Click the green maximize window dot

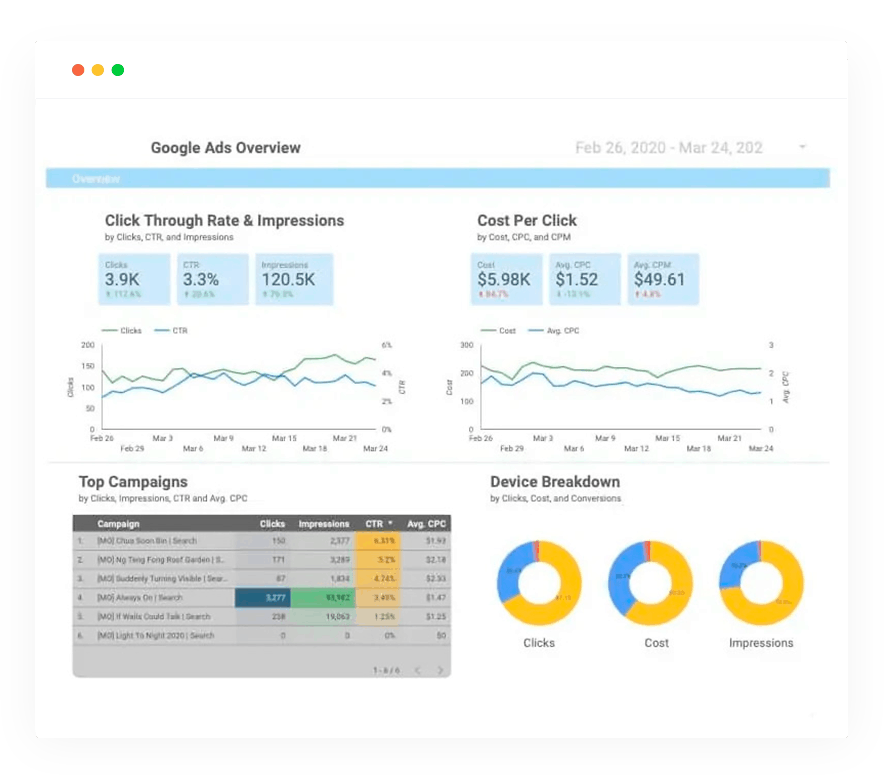(x=118, y=70)
